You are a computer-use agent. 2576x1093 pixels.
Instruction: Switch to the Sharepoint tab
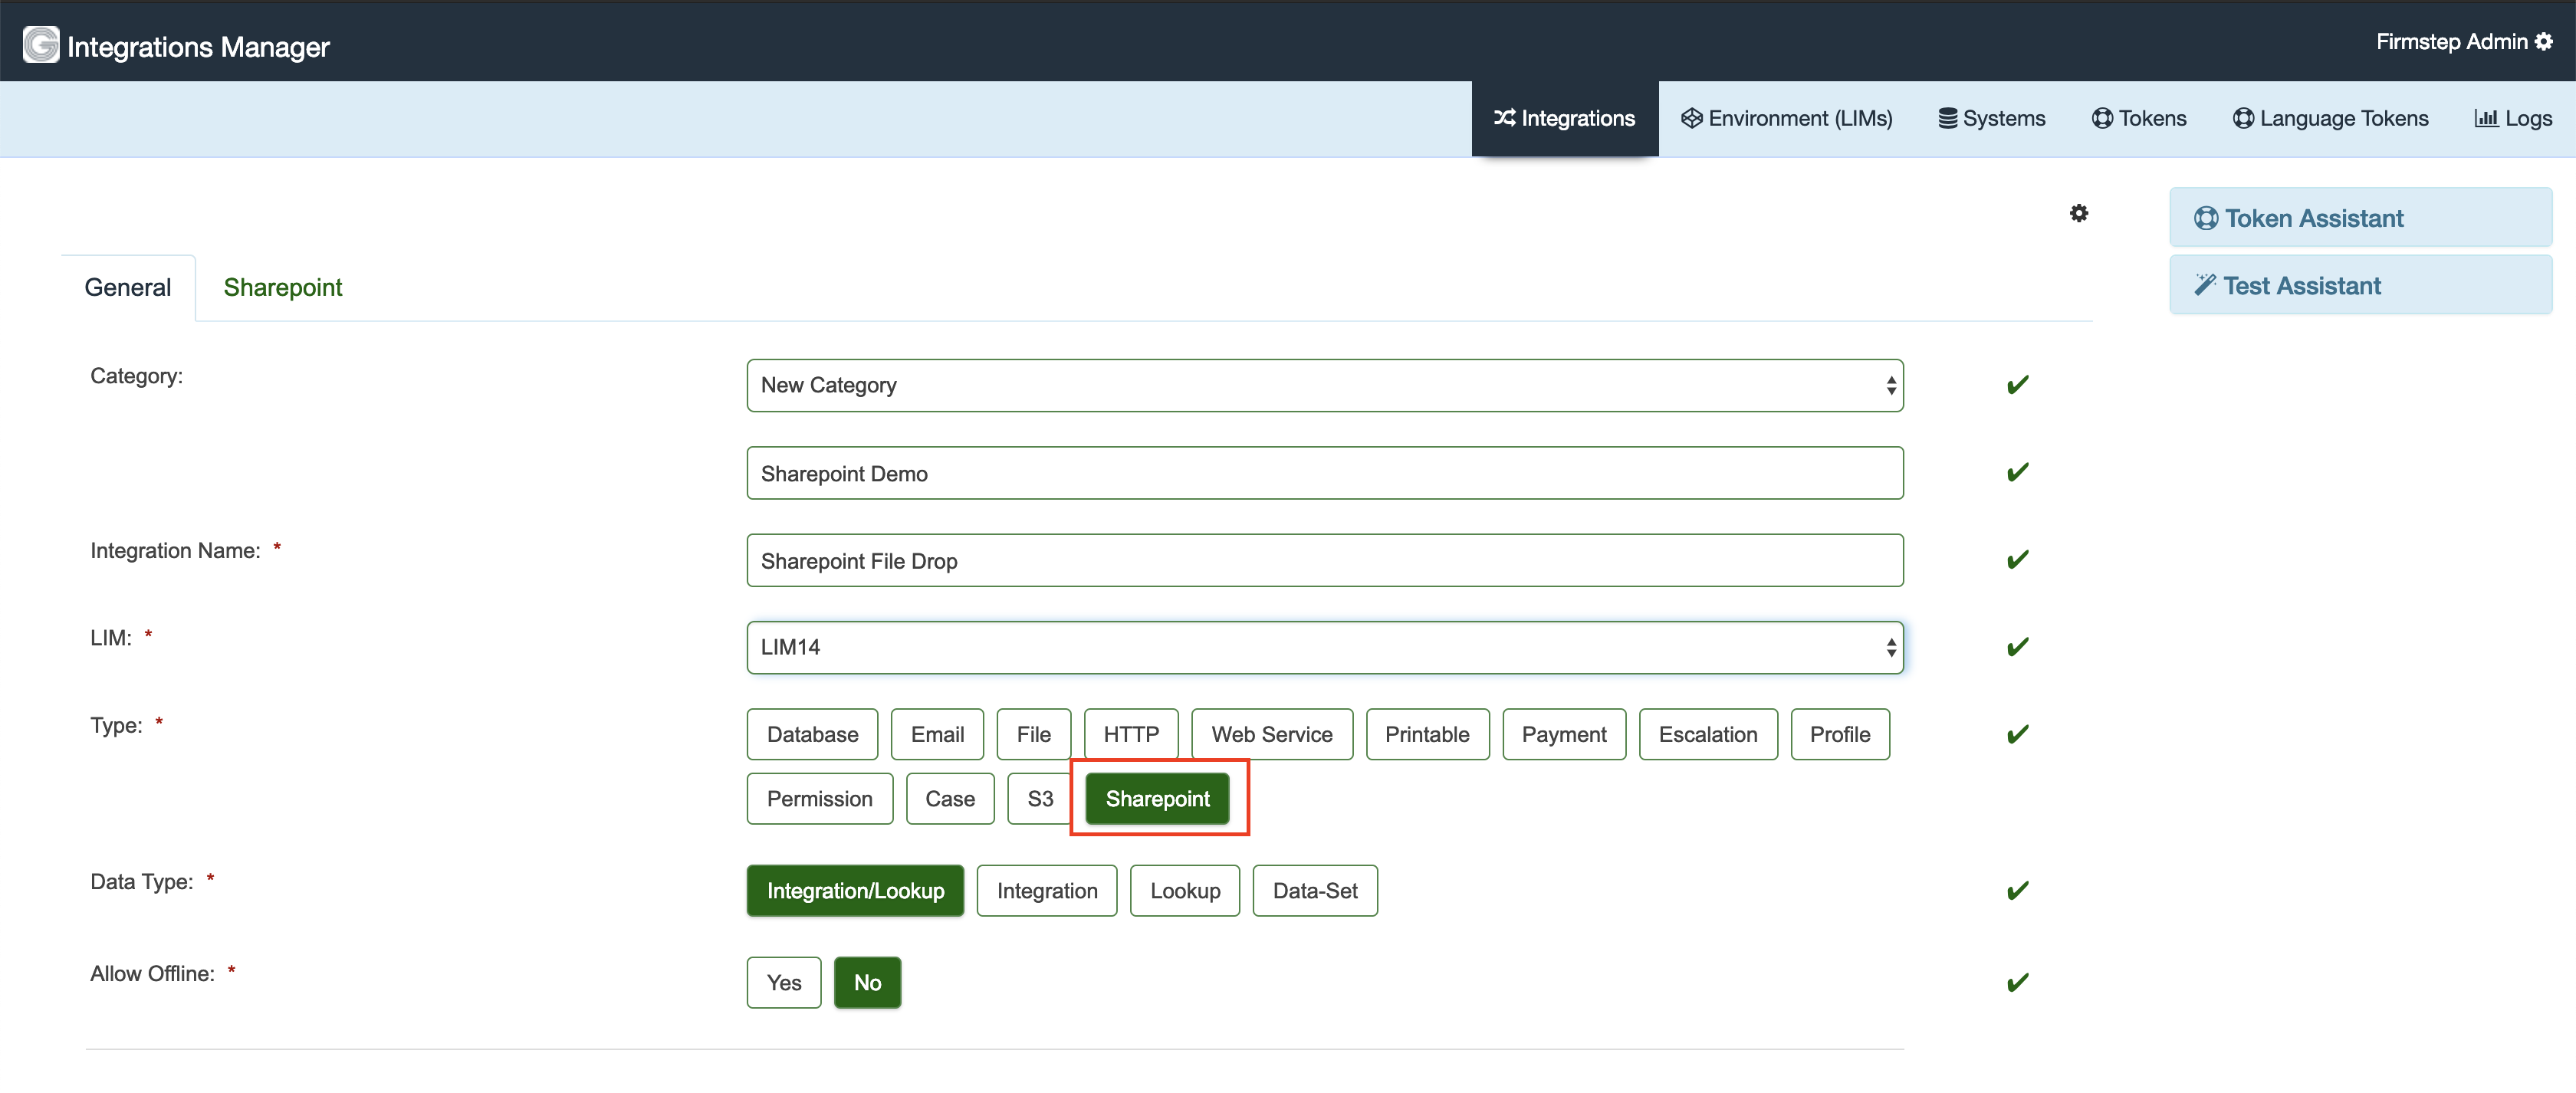[x=283, y=287]
